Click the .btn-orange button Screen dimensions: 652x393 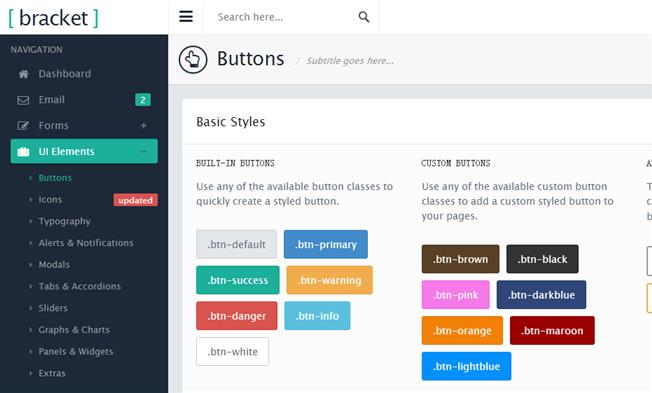(x=462, y=331)
